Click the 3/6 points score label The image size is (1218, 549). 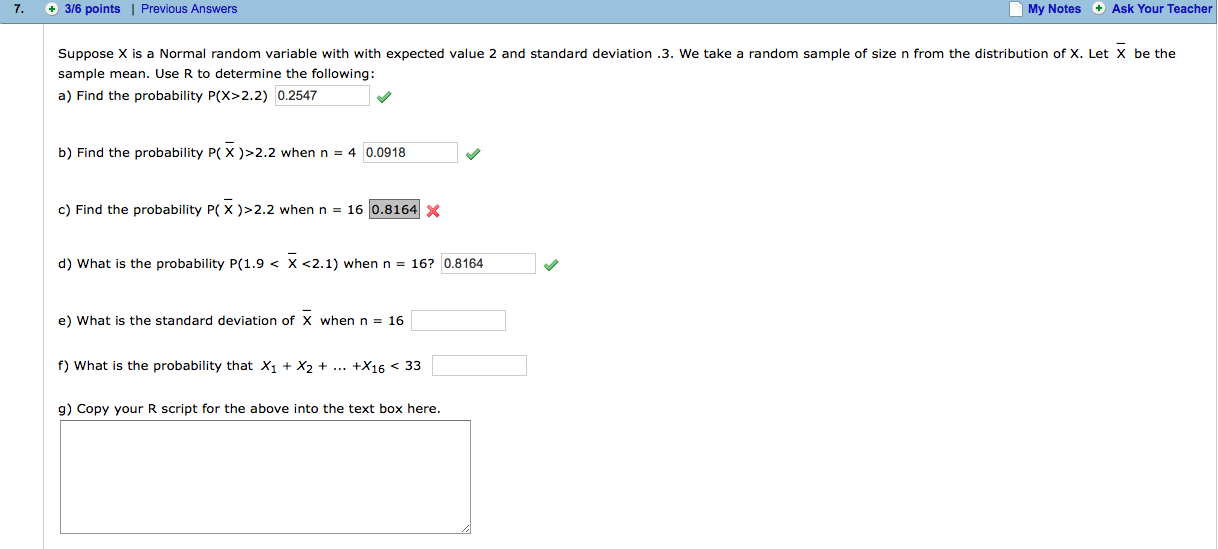click(92, 9)
